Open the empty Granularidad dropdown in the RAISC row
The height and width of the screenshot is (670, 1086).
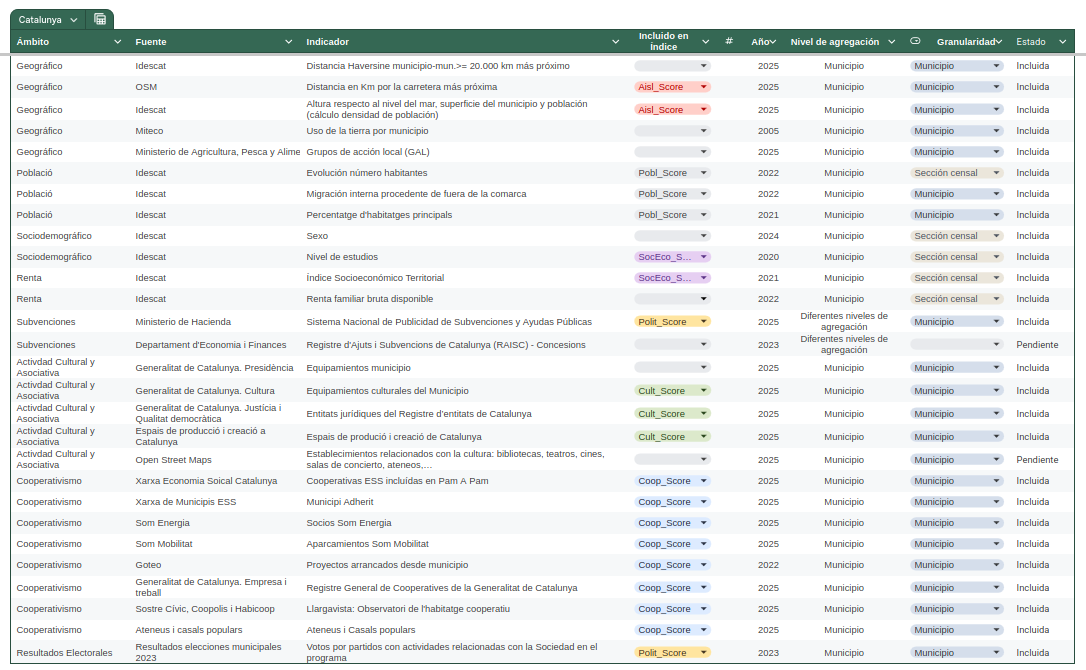coord(996,345)
